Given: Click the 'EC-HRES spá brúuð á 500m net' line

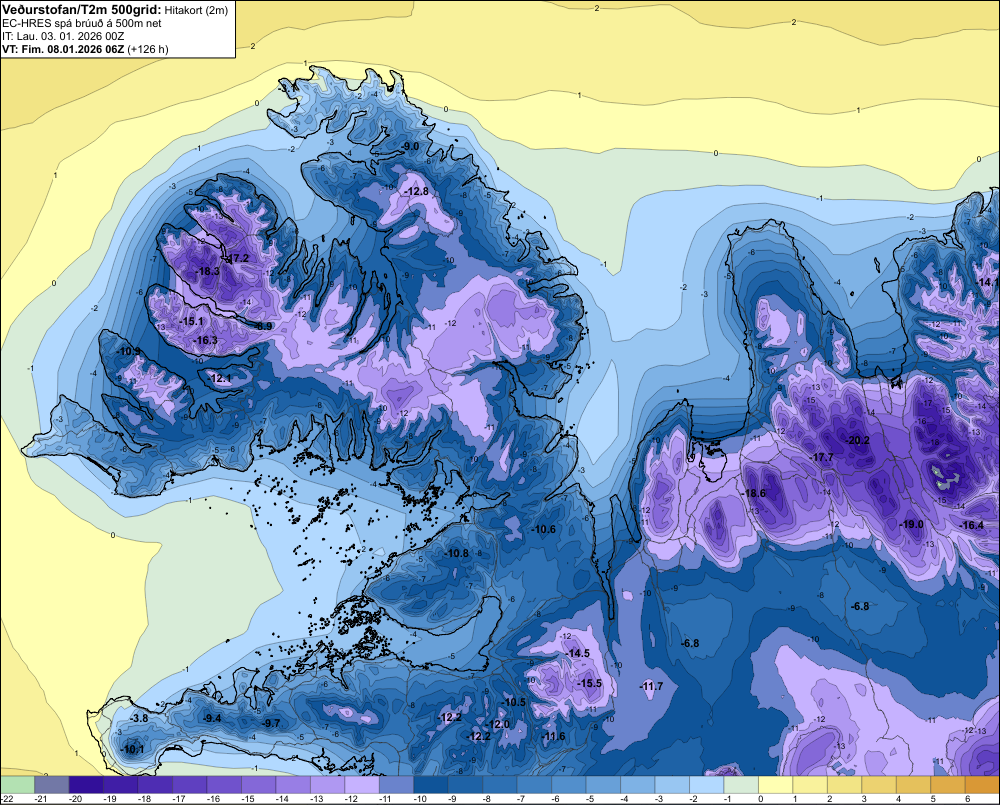Looking at the screenshot, I should (x=82, y=23).
